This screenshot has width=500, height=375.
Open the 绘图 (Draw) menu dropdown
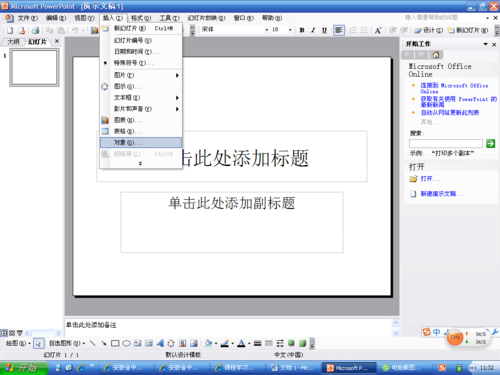(18, 343)
